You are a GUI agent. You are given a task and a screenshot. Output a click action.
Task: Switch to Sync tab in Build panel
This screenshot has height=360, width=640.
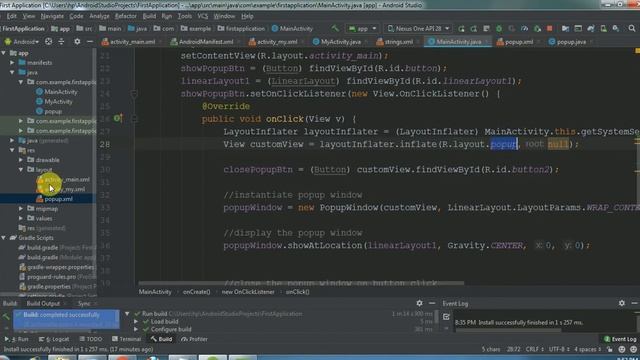pos(84,303)
